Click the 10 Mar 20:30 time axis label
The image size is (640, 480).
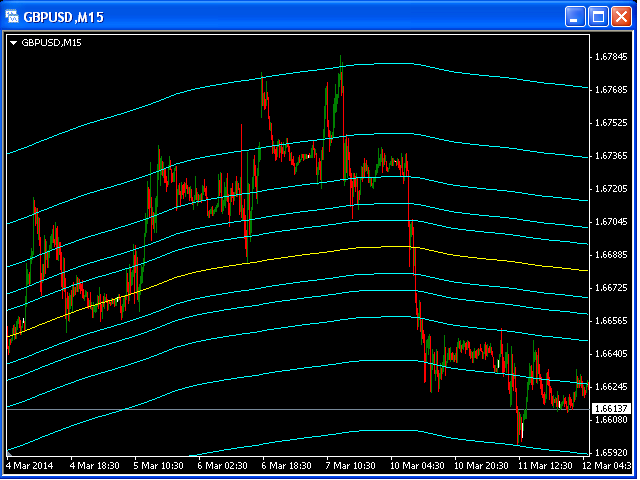(482, 466)
